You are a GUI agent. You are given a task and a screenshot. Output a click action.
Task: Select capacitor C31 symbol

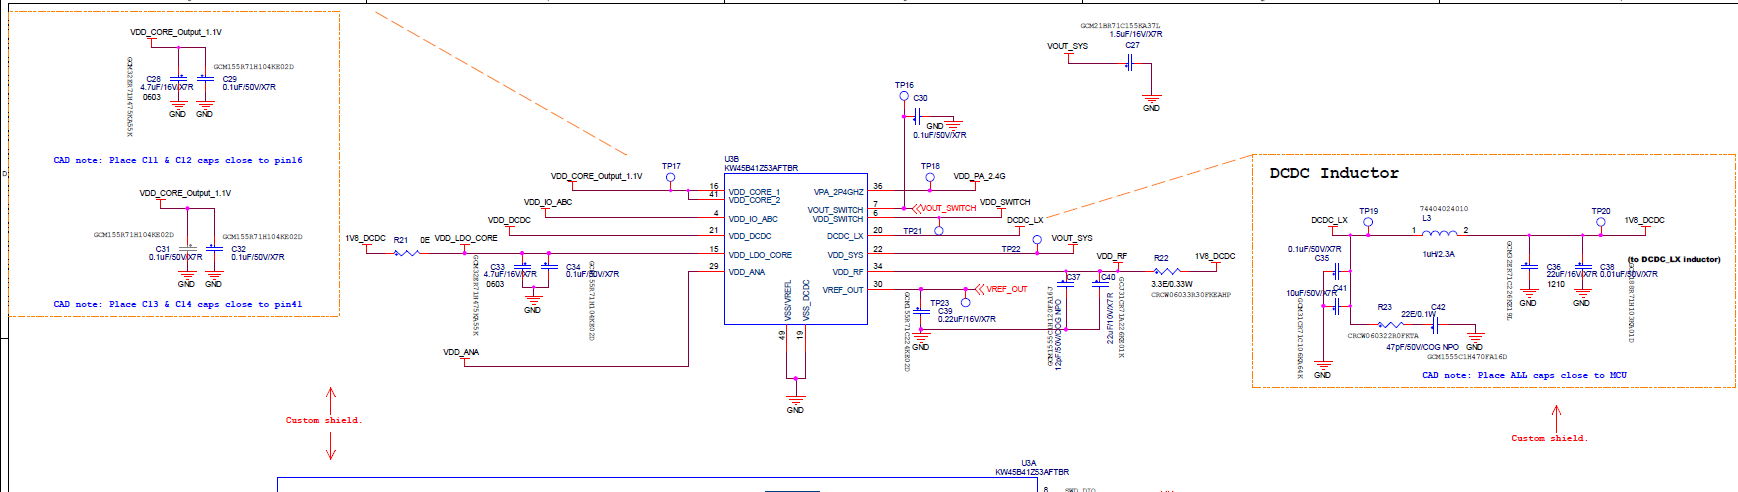(x=187, y=248)
